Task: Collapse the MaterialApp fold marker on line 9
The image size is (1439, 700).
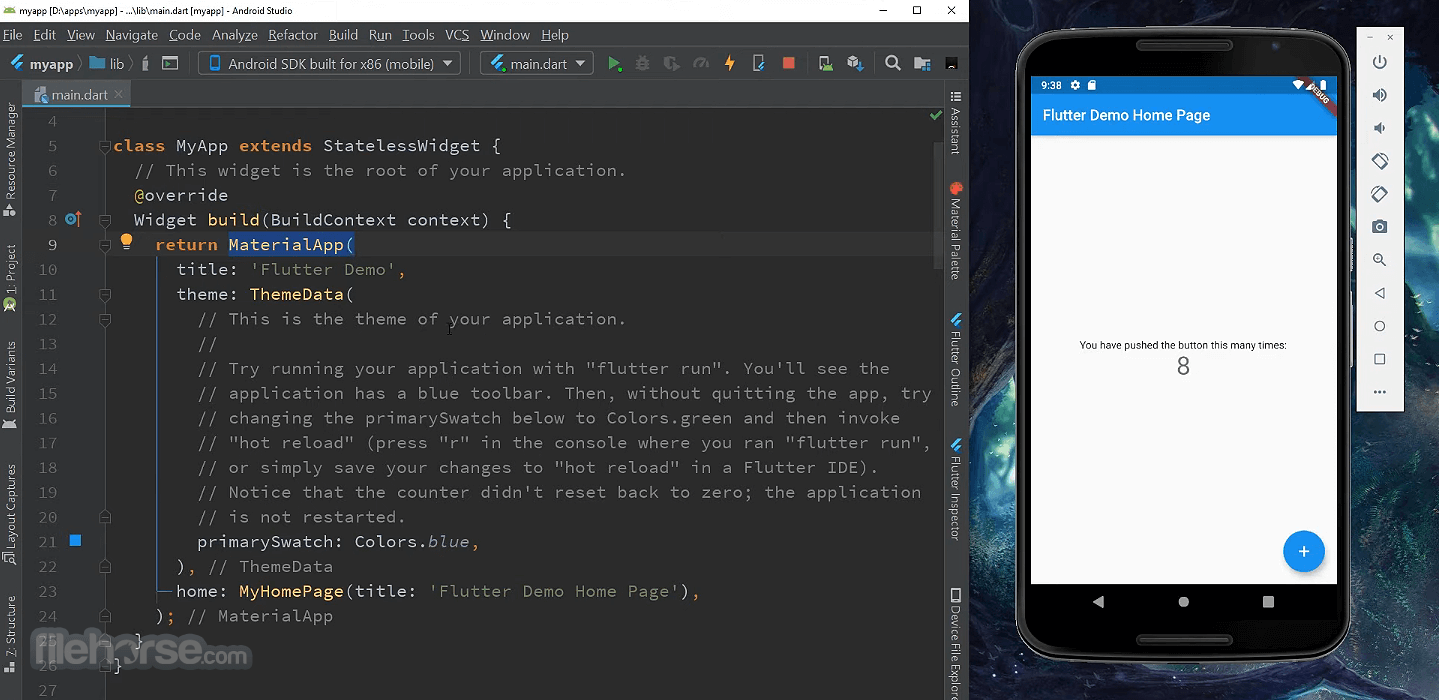Action: [x=105, y=245]
